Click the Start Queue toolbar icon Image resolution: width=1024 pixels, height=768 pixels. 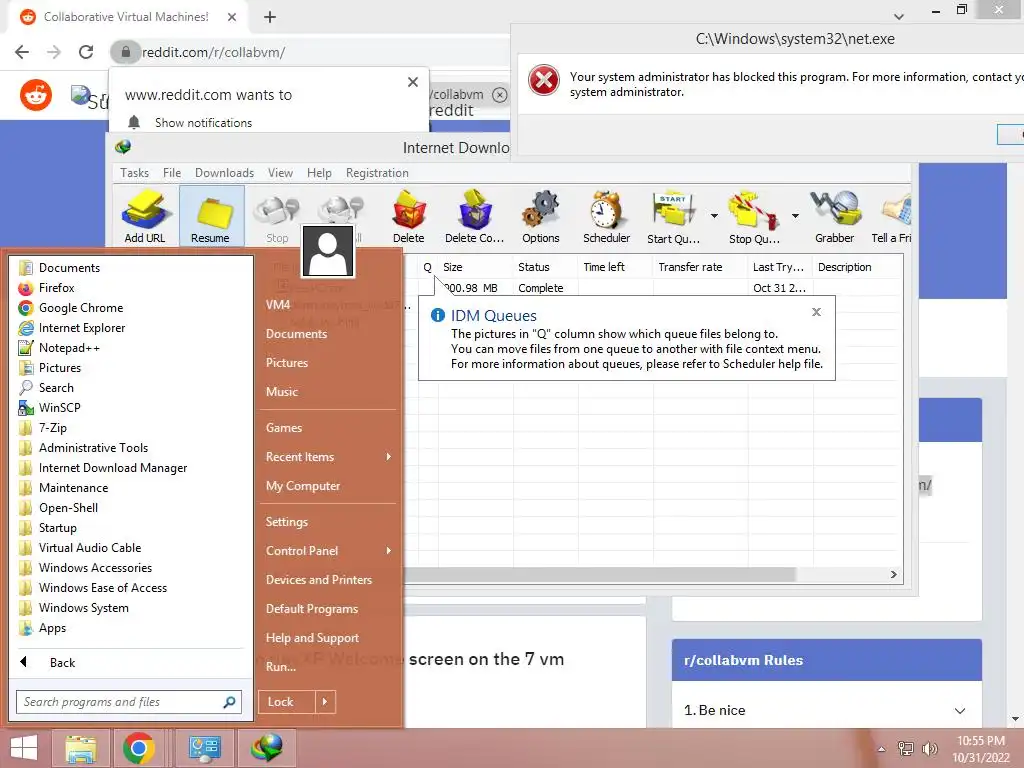(673, 216)
